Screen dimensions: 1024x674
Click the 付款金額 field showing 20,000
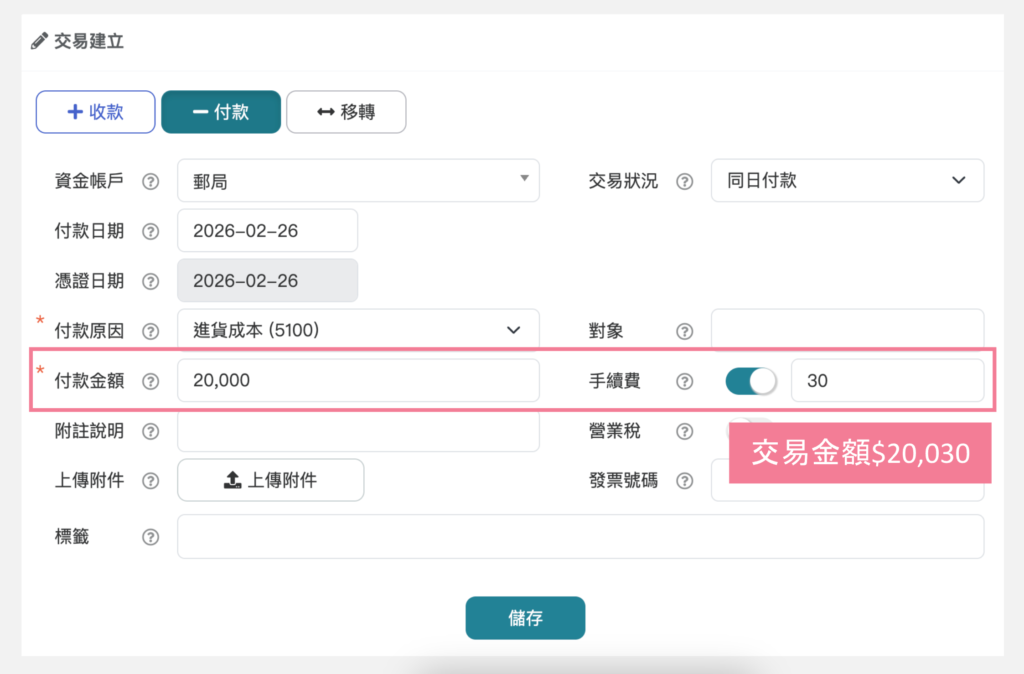coord(358,381)
